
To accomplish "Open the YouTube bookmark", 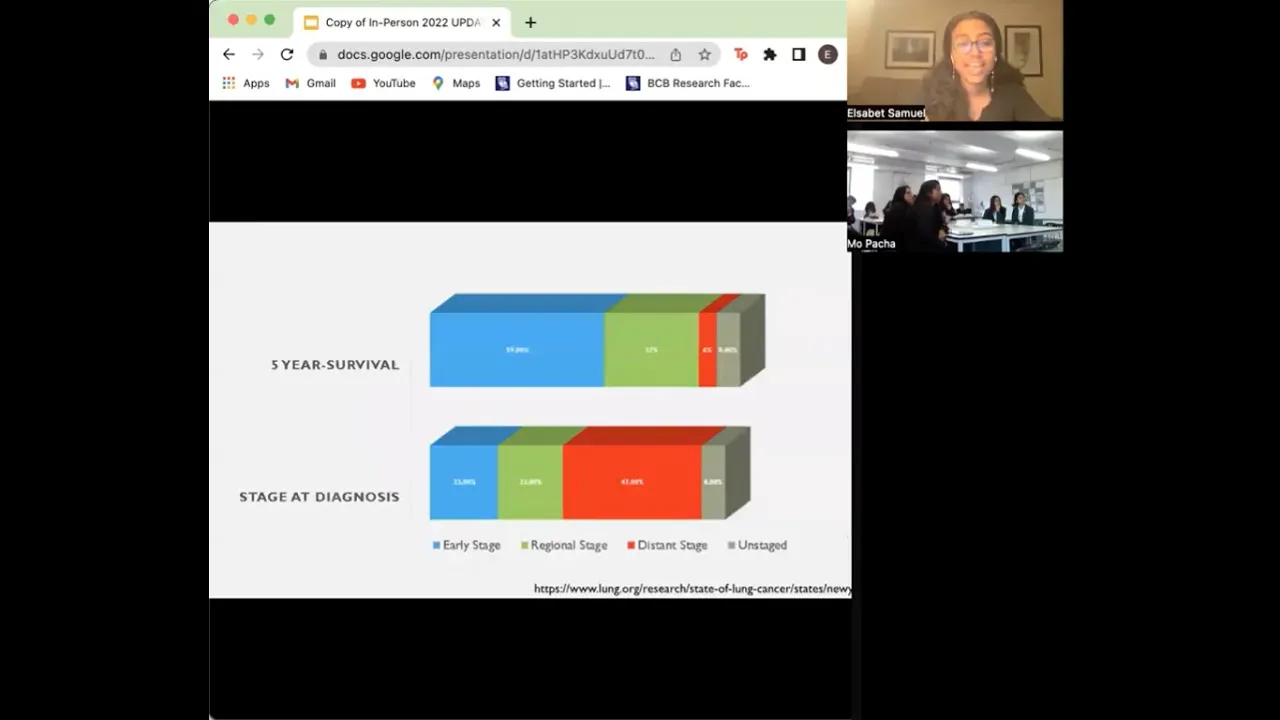I will 383,83.
